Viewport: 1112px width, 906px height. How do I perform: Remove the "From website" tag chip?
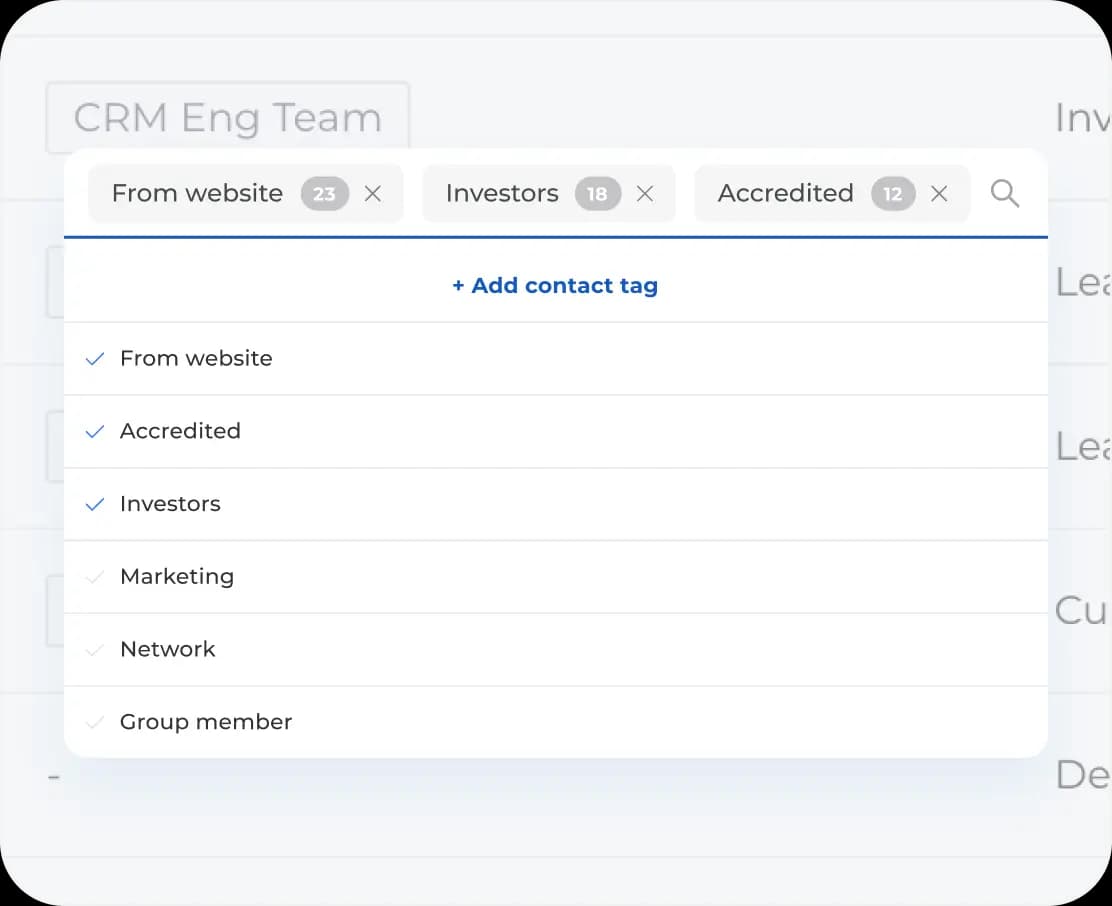click(373, 194)
